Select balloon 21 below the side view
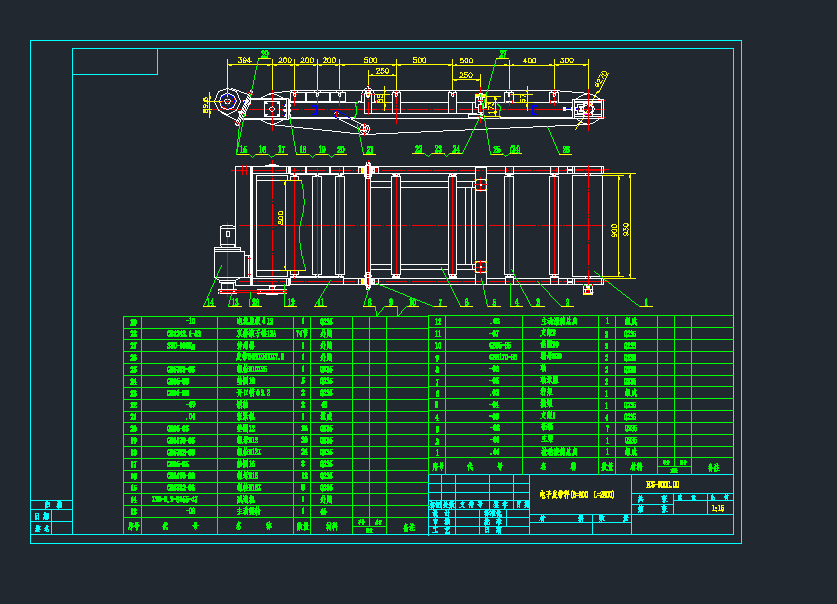This screenshot has height=604, width=837. coord(369,148)
